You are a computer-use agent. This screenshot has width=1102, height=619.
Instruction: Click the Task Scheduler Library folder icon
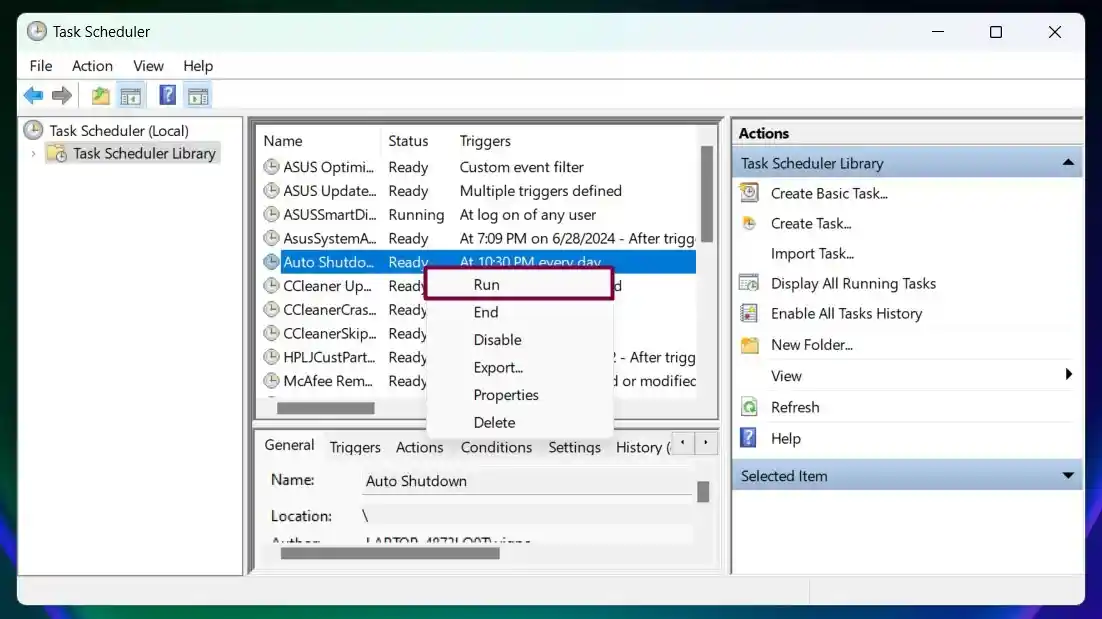coord(58,153)
